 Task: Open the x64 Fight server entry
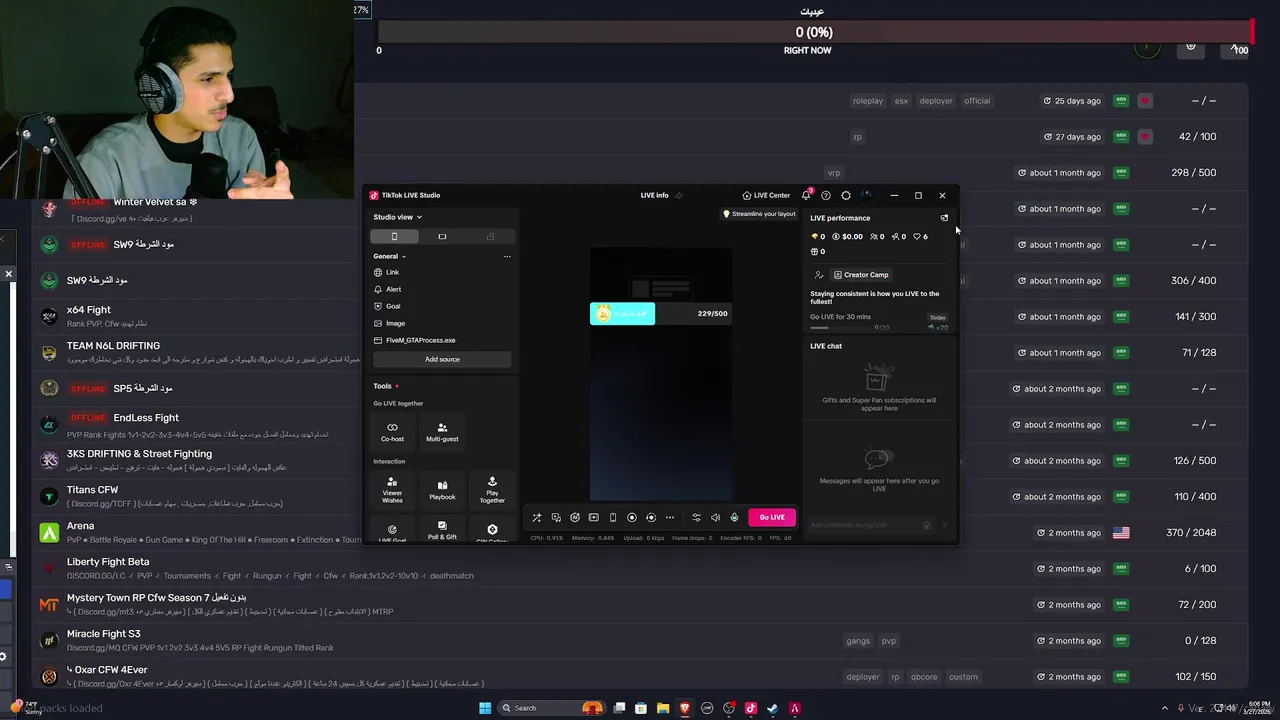pos(640,316)
